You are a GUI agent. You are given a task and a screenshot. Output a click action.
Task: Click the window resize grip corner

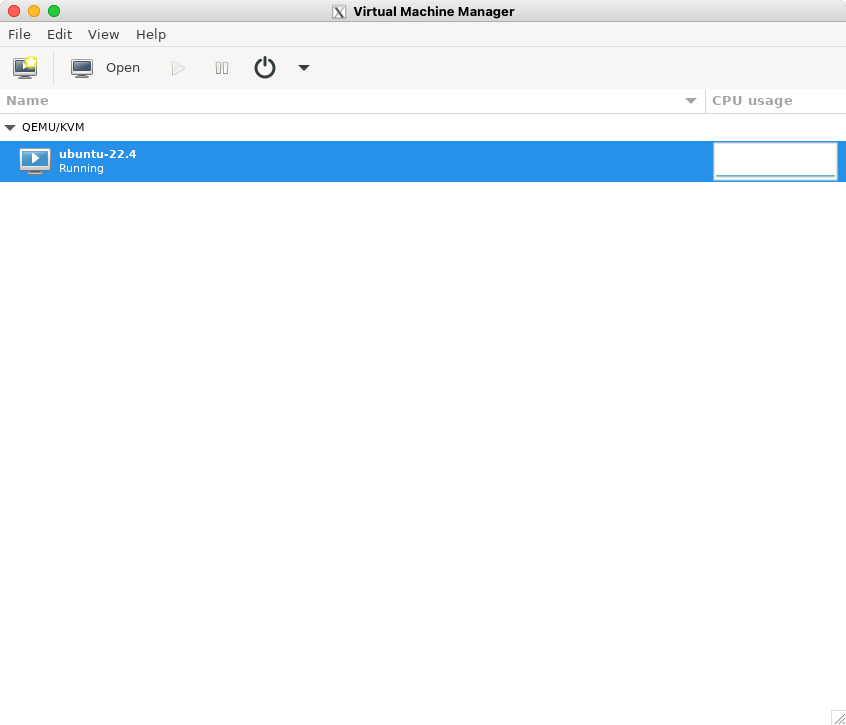[x=838, y=717]
